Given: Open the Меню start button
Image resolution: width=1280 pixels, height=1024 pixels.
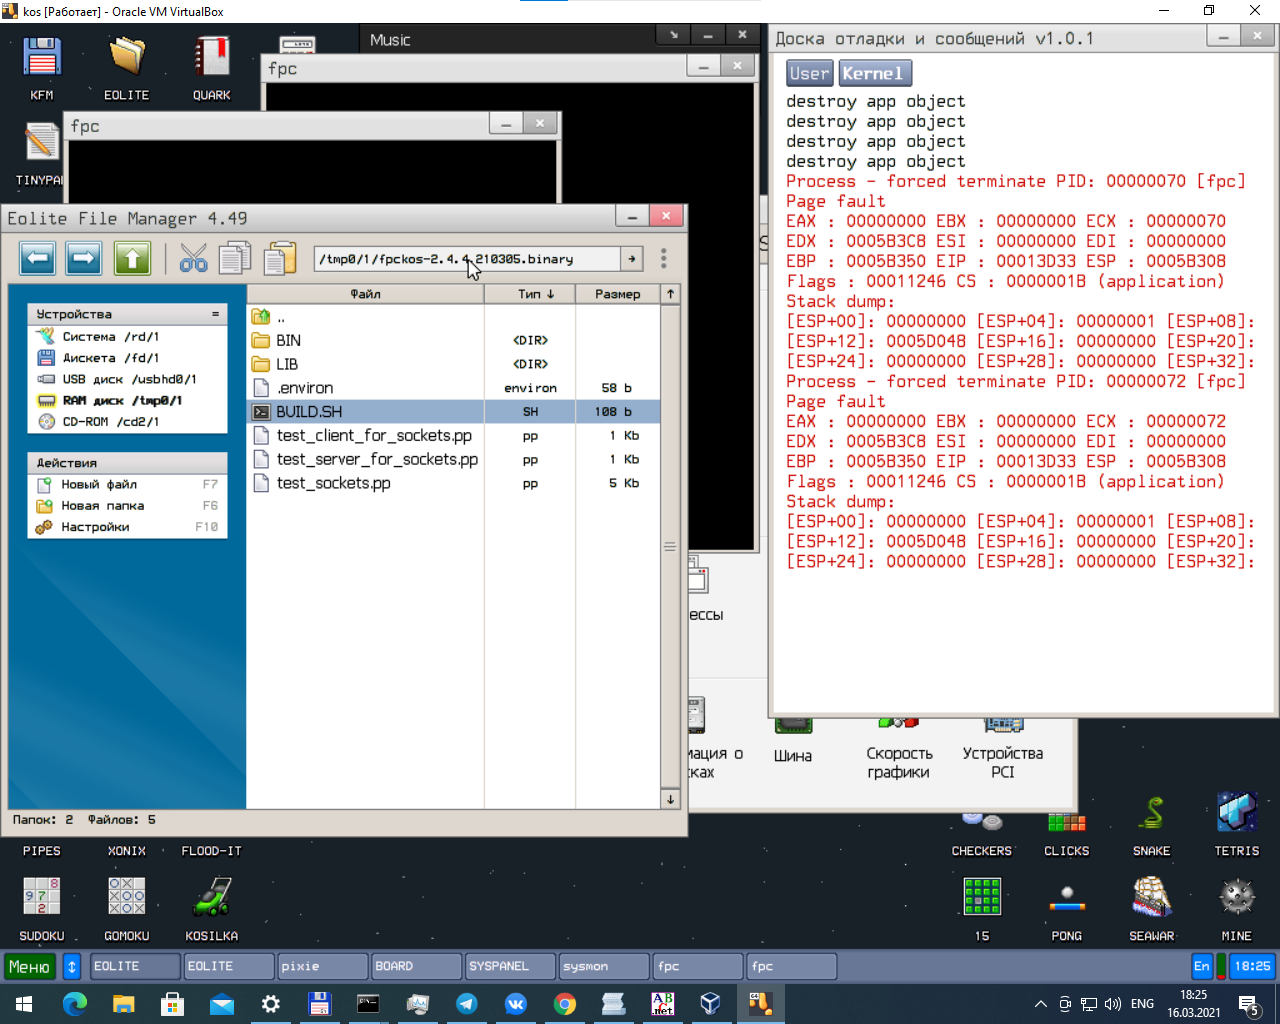Looking at the screenshot, I should [x=29, y=967].
